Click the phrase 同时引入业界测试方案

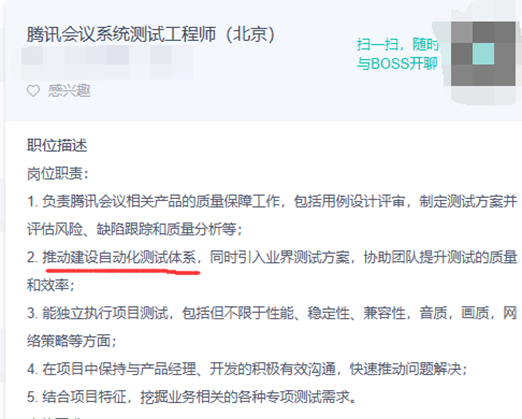pos(280,257)
